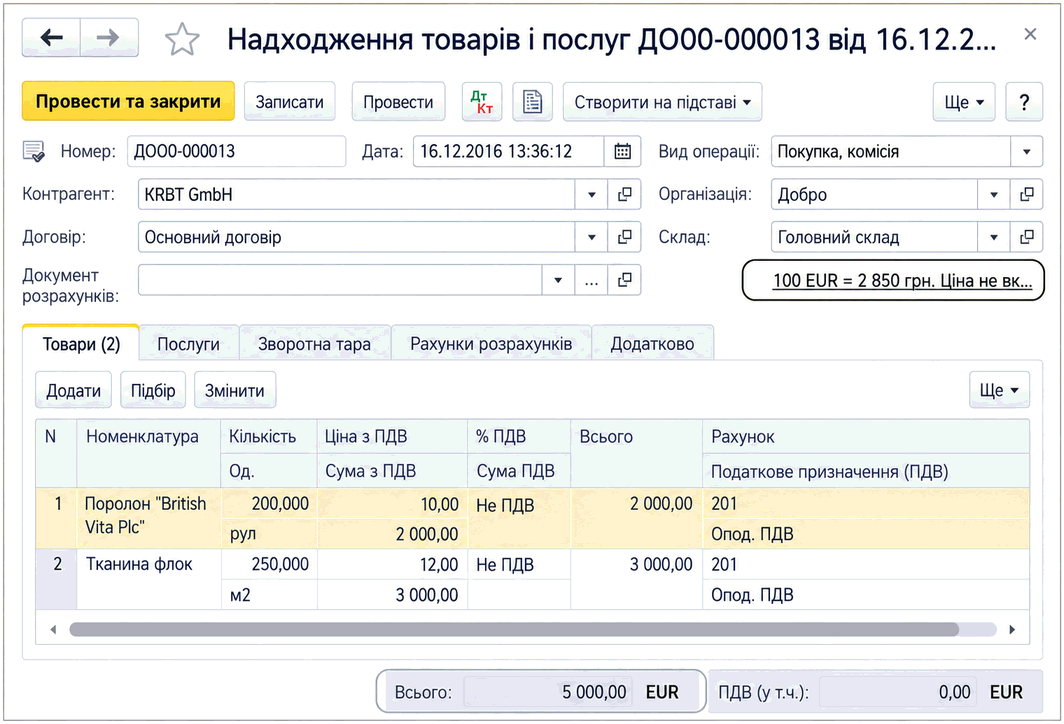The width and height of the screenshot is (1064, 724).
Task: Open KRBT GmbH contractor card icon
Action: (x=624, y=195)
